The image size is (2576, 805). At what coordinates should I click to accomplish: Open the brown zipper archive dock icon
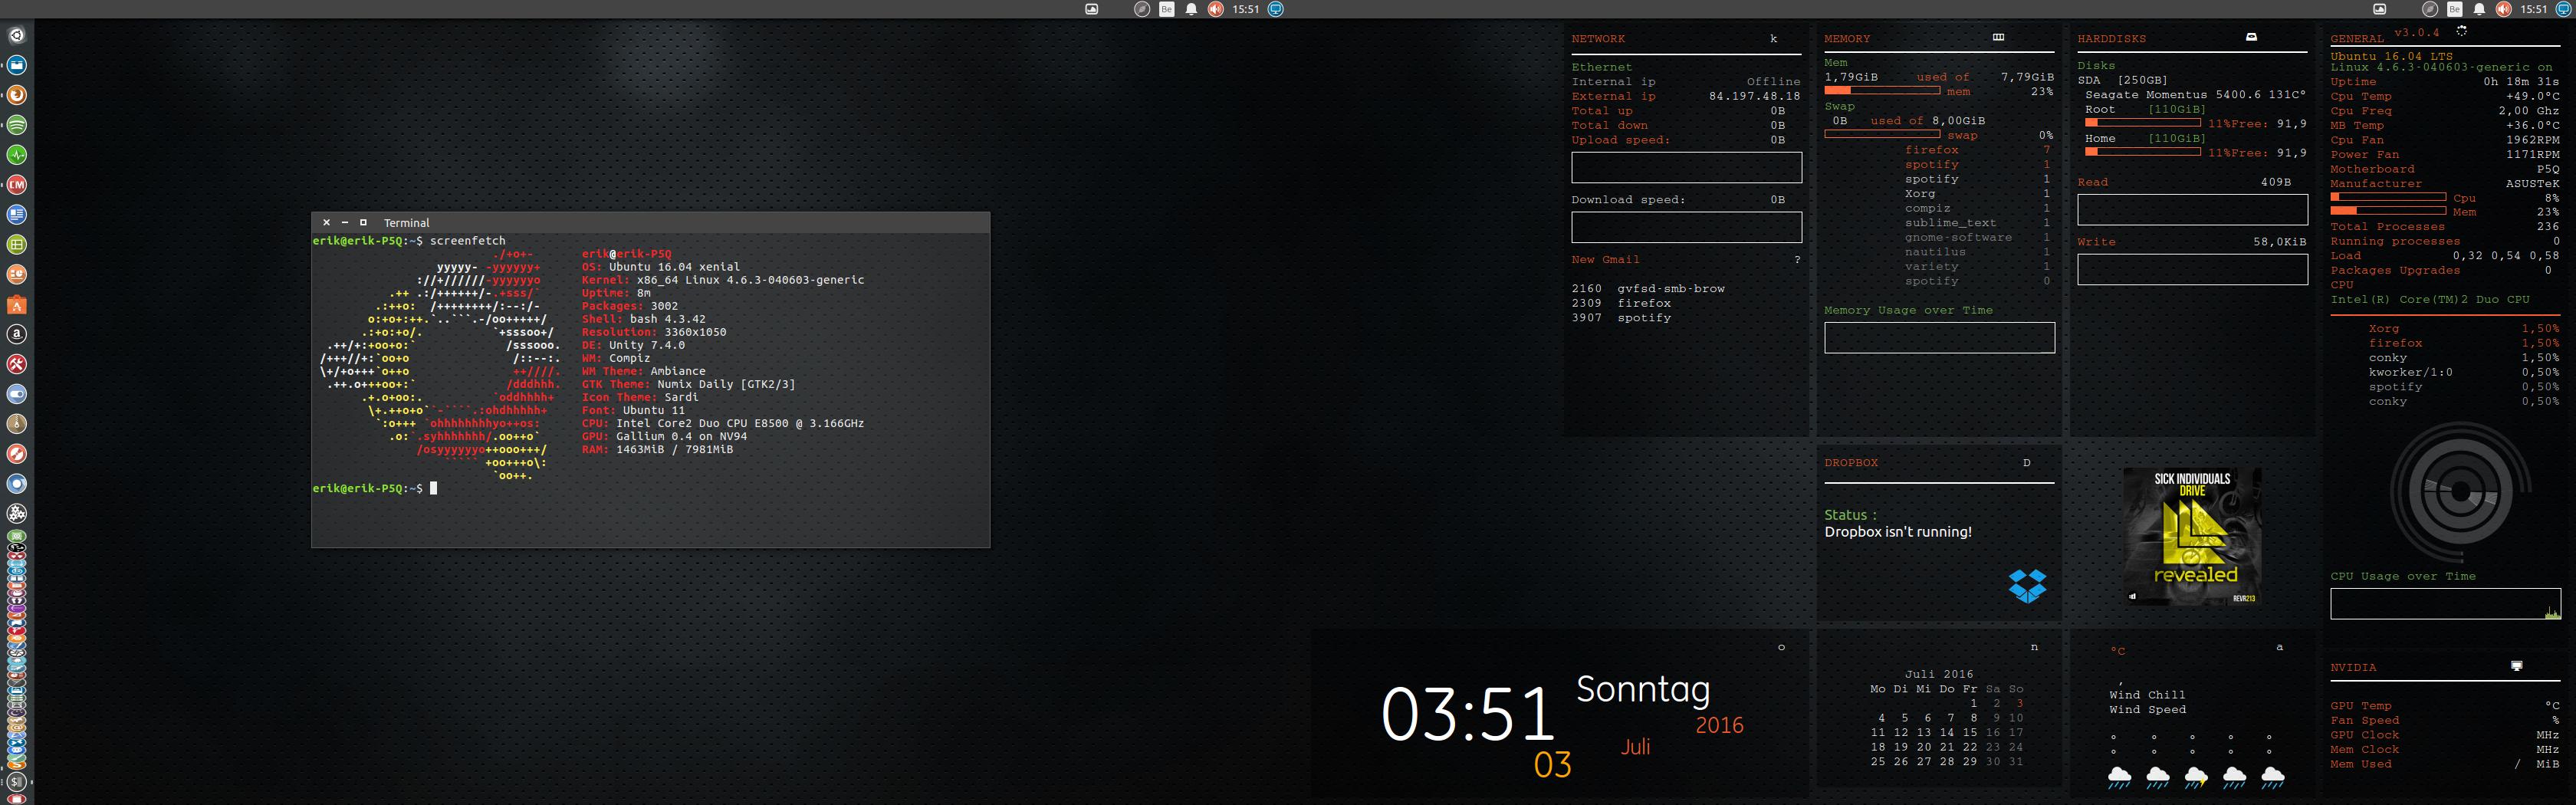point(17,424)
